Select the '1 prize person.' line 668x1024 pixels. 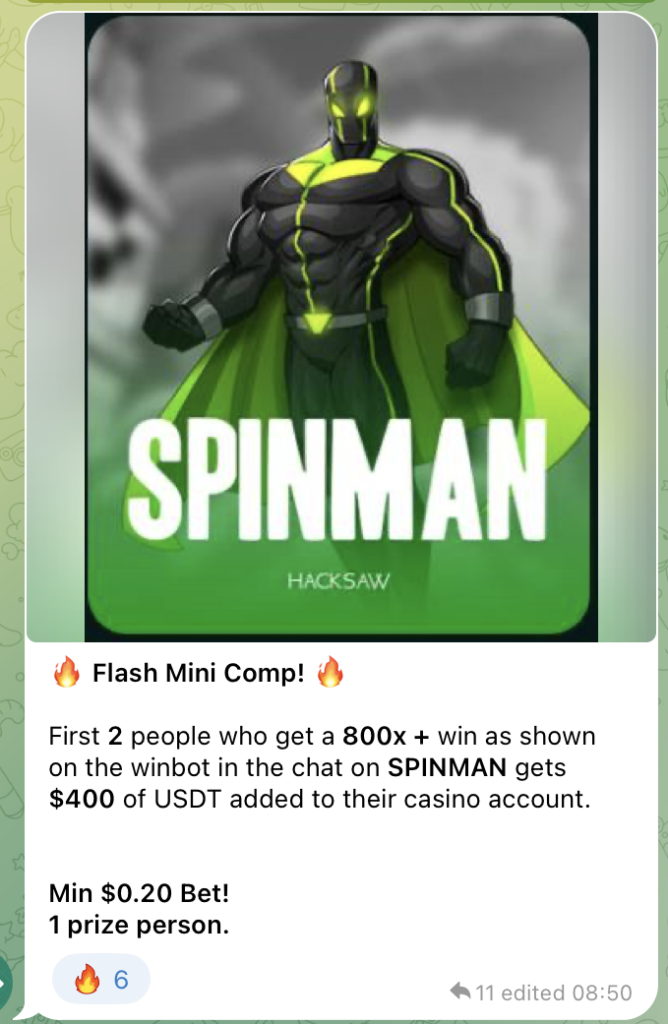coord(139,925)
